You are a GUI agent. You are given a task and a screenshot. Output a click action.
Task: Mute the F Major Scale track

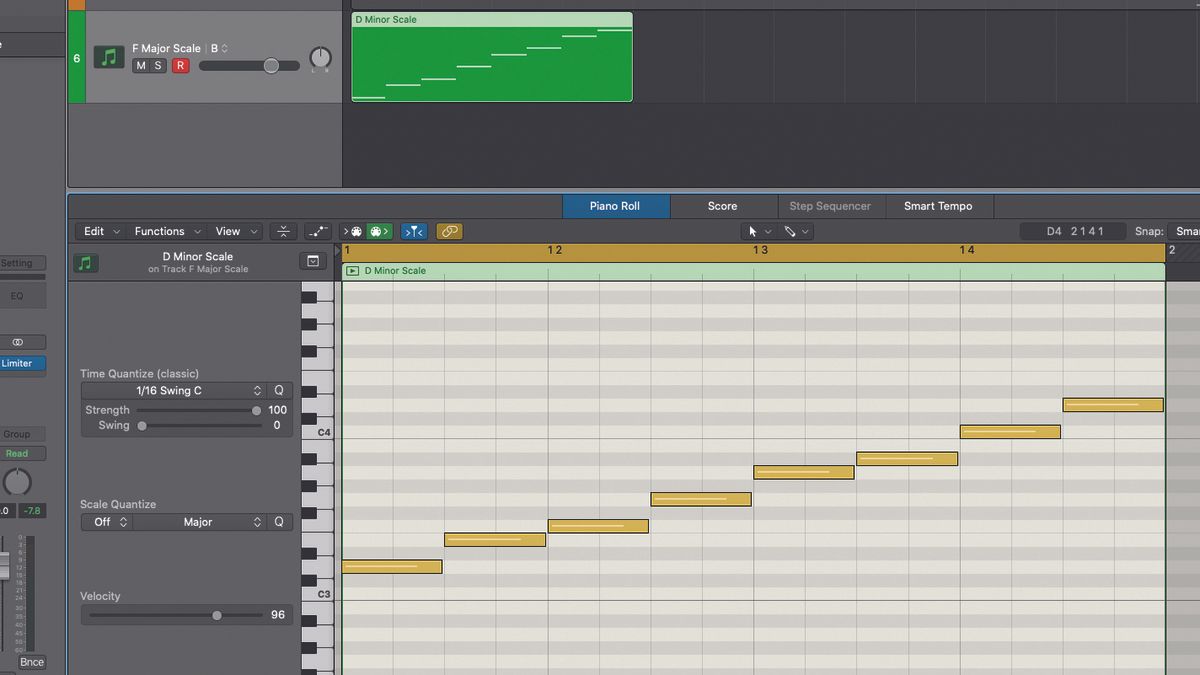coord(139,64)
